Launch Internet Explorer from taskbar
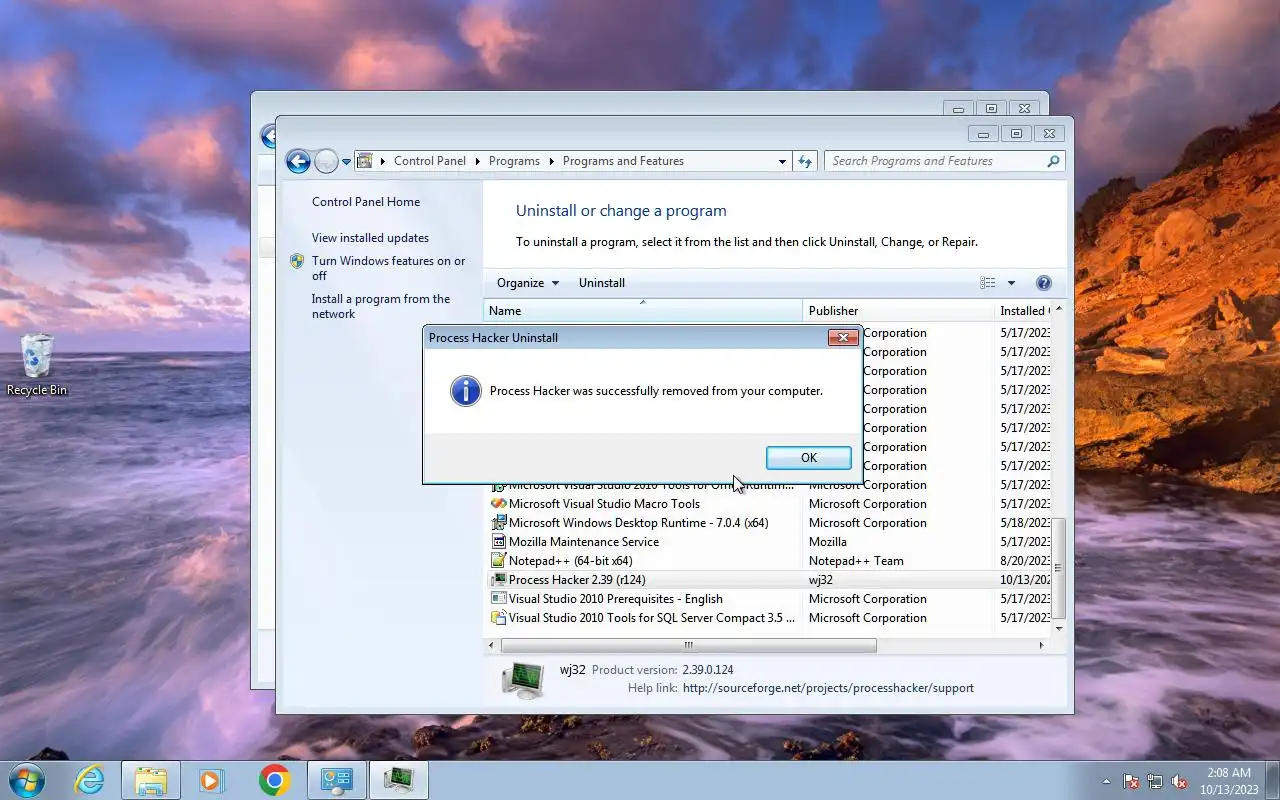1280x800 pixels. point(90,780)
